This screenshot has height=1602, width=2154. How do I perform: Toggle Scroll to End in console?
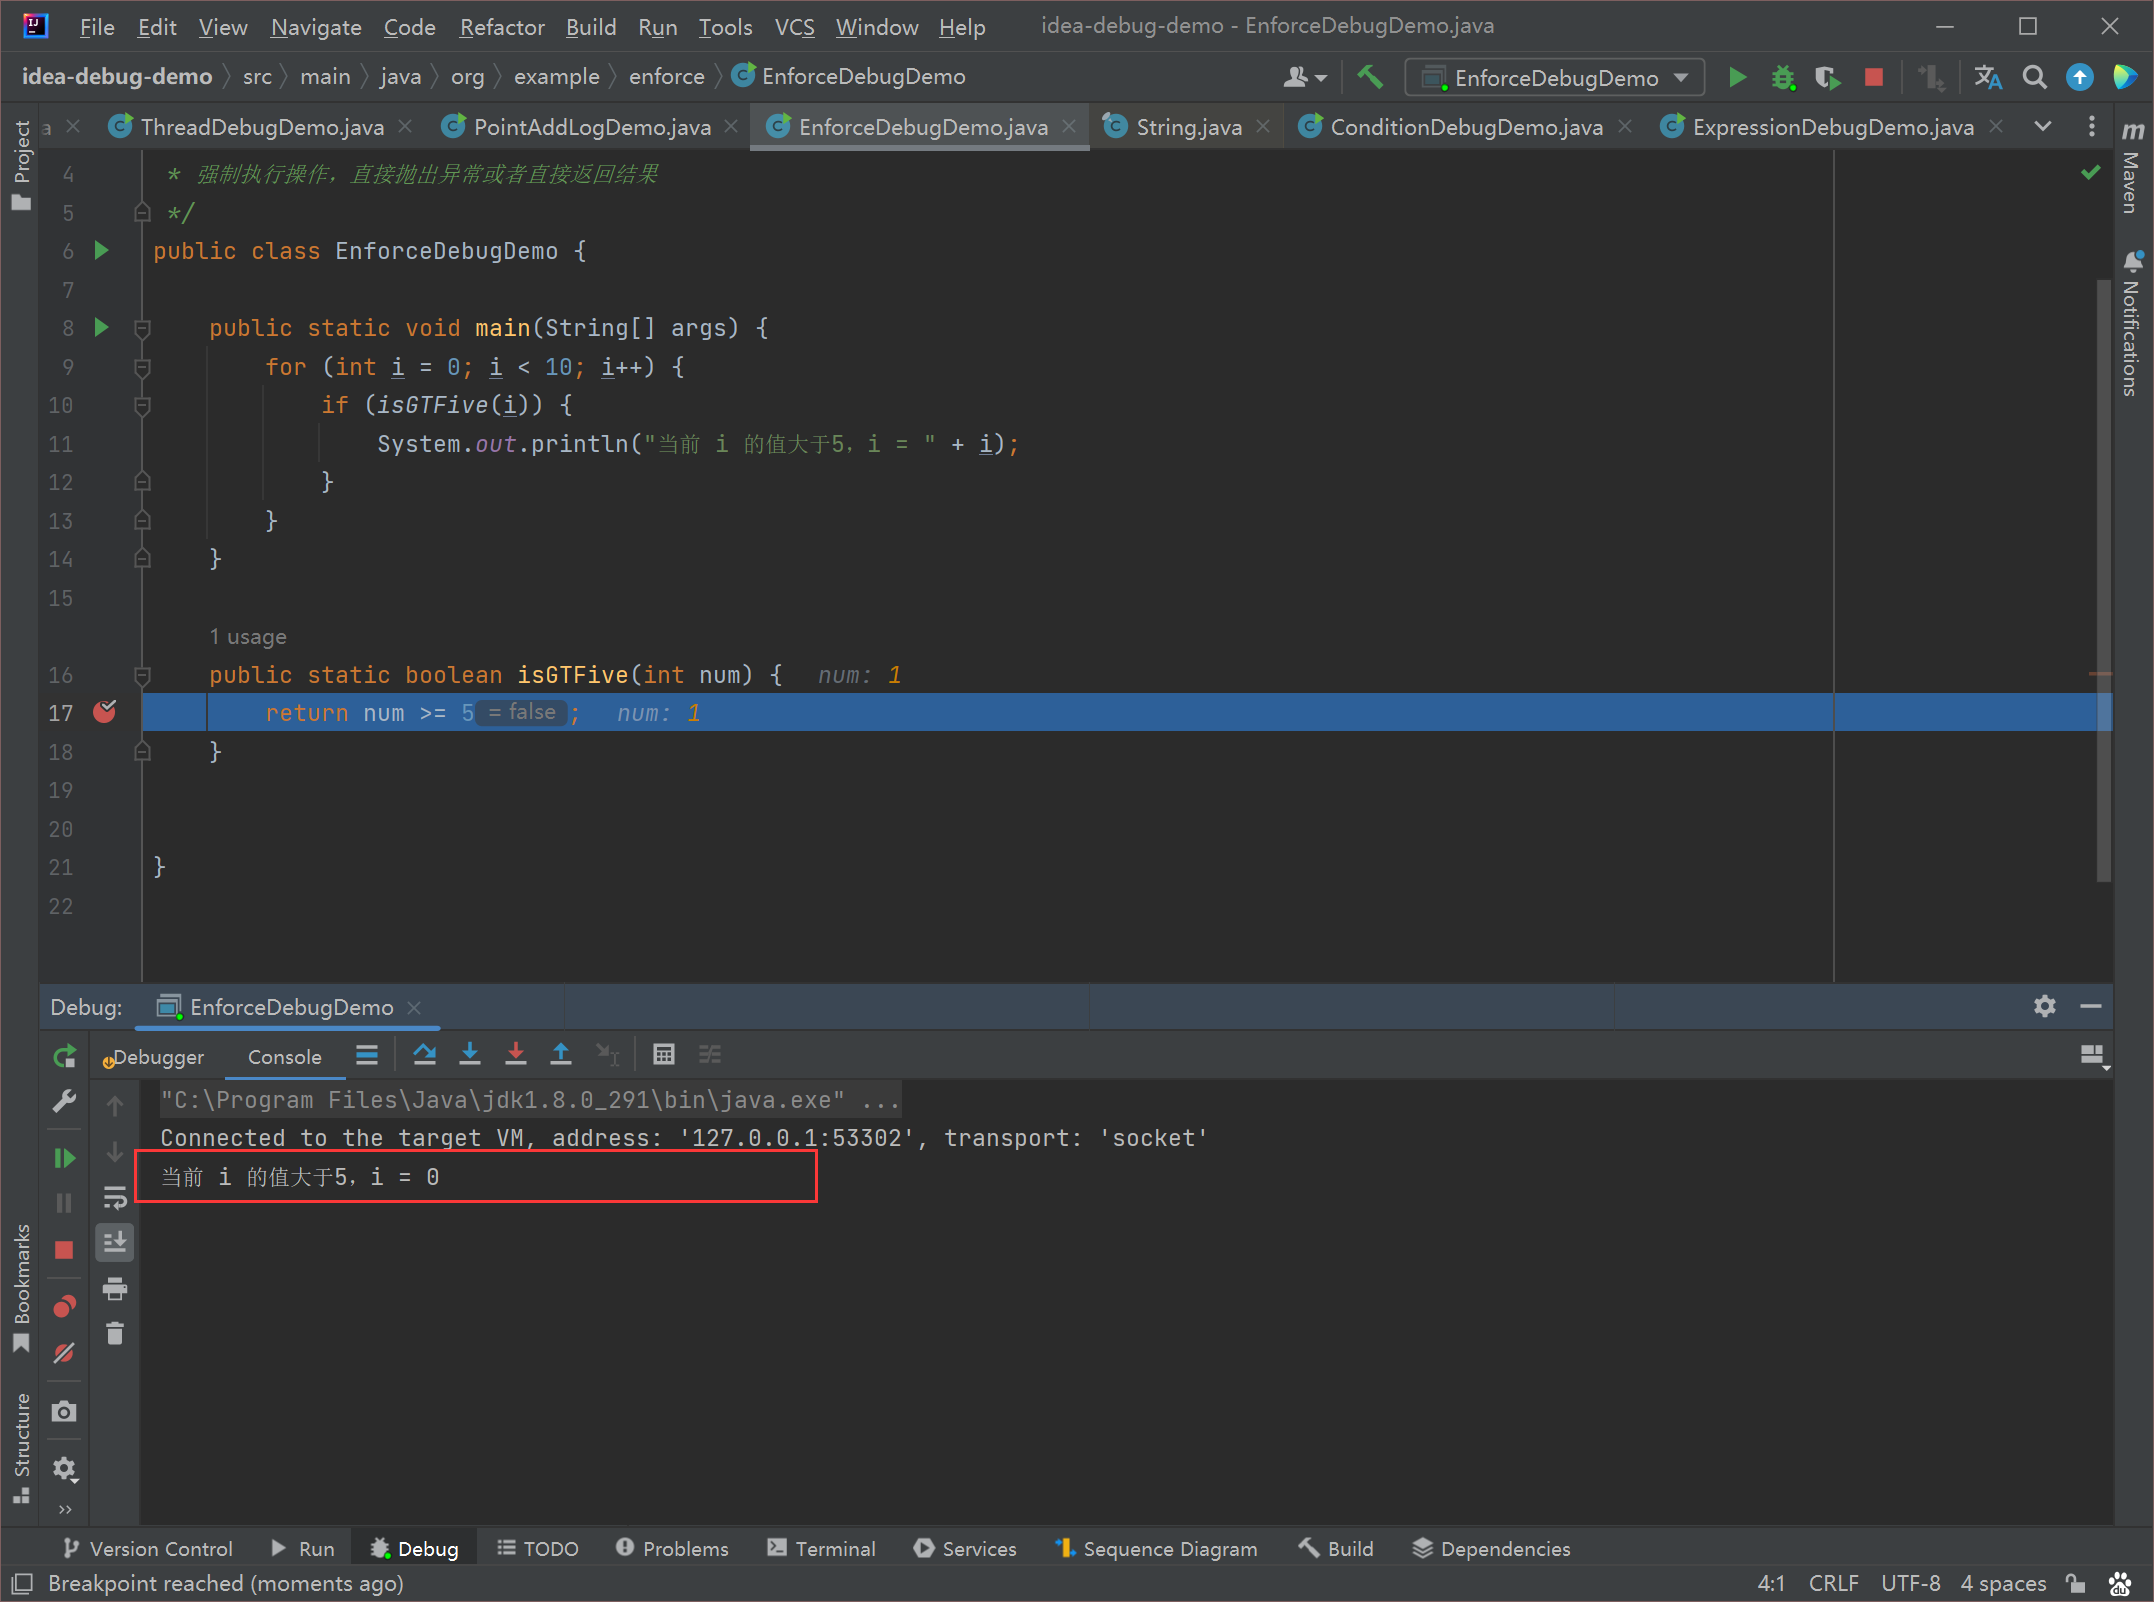[x=115, y=1243]
